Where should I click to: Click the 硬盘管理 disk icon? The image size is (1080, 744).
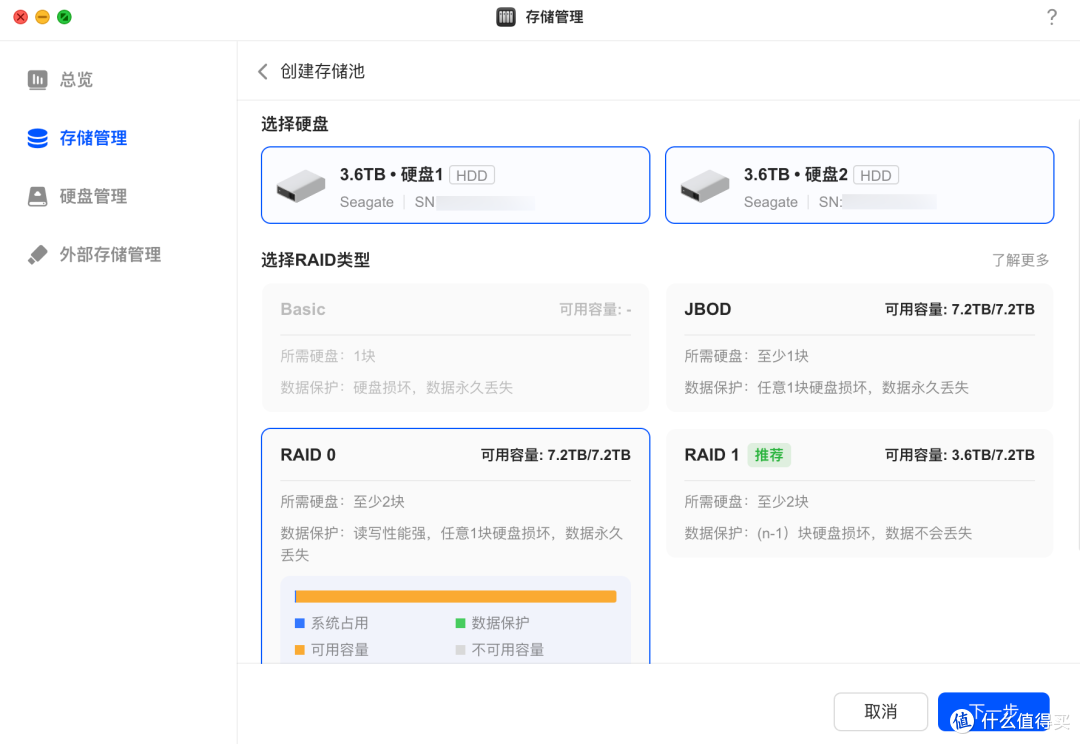click(x=37, y=196)
